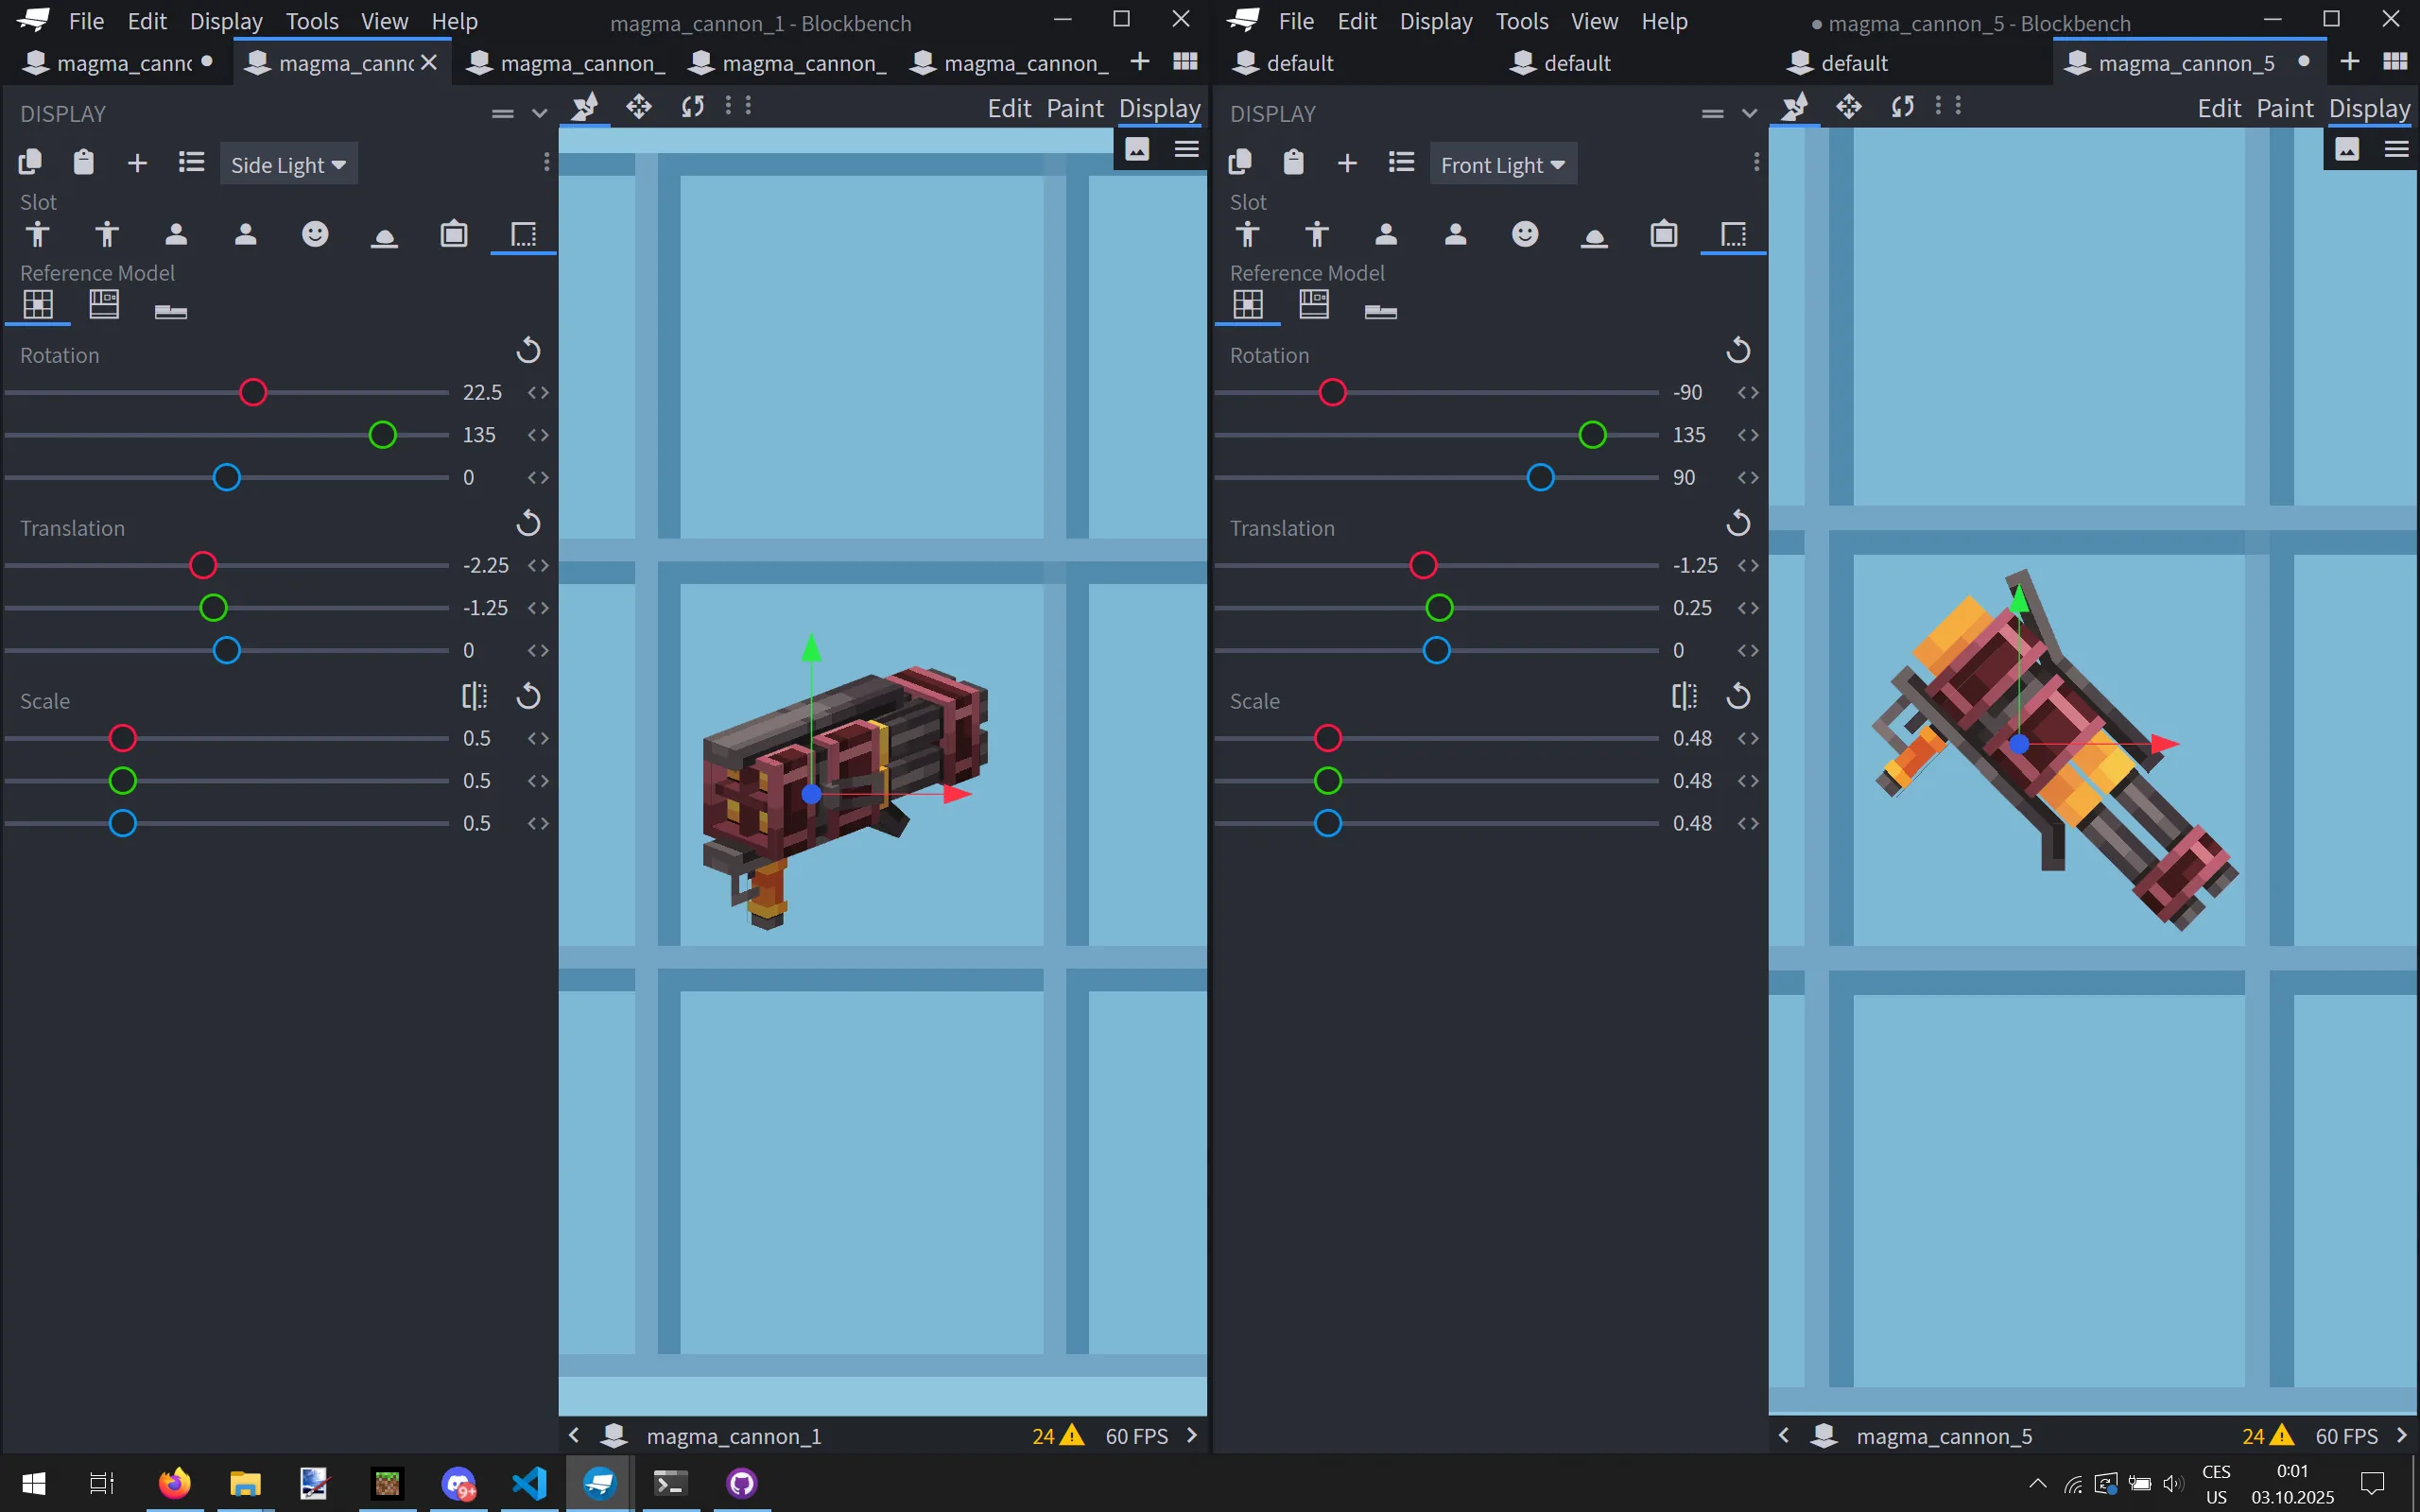Screen dimensions: 2420x1512
Task: Open Firefox from the taskbar
Action: point(174,1483)
